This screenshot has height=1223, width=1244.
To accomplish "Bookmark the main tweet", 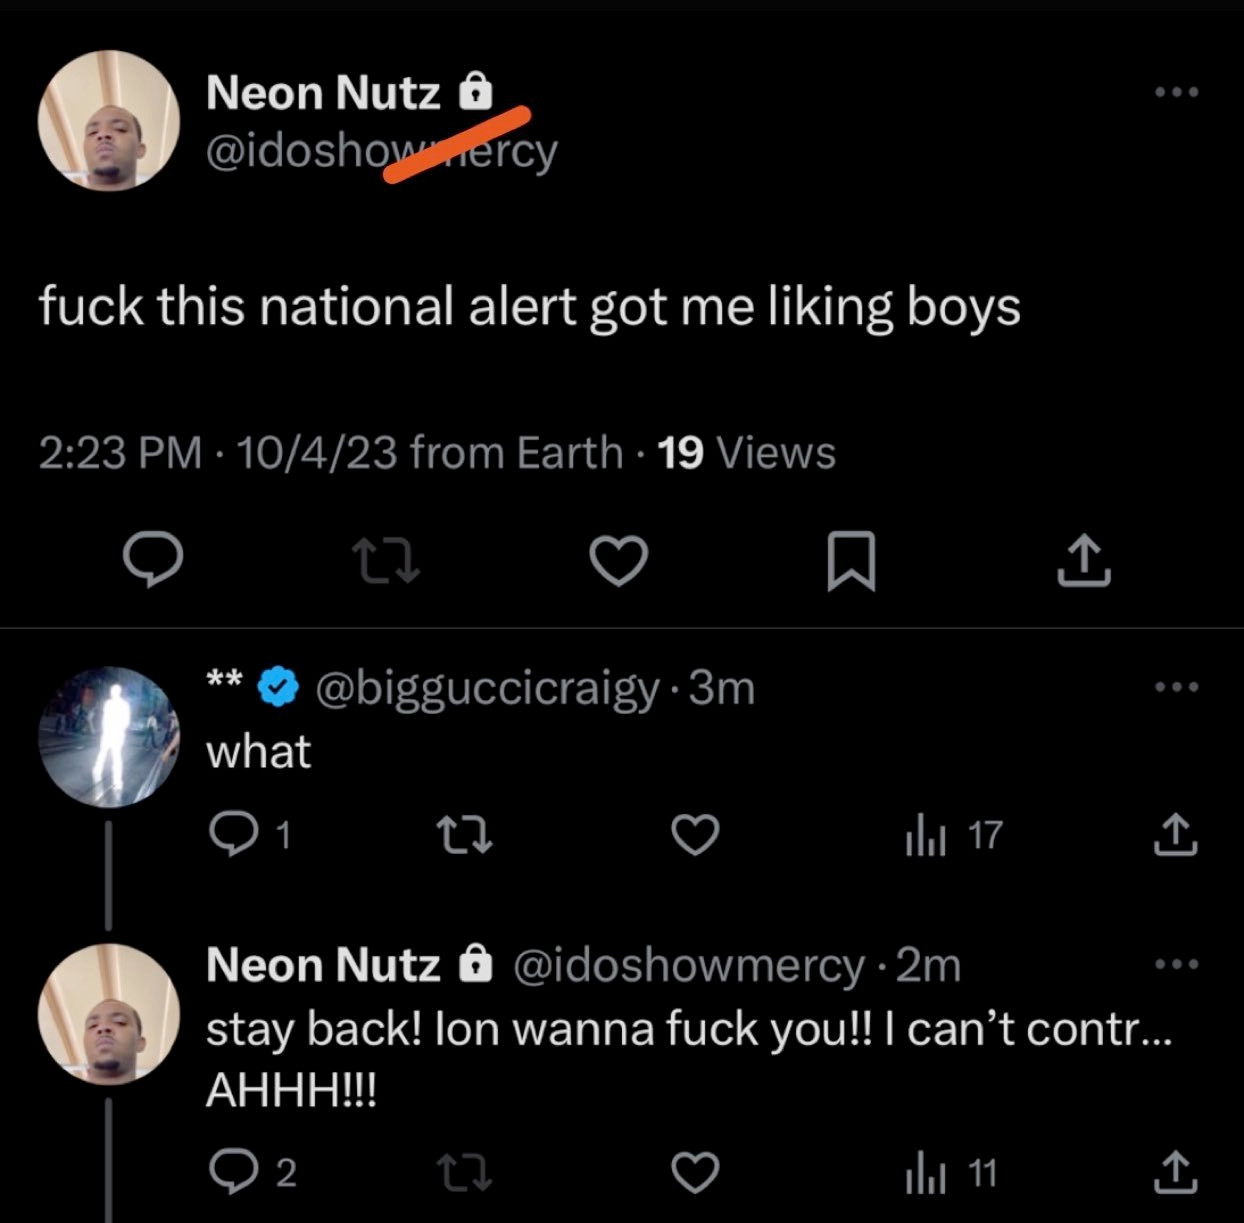I will 852,561.
